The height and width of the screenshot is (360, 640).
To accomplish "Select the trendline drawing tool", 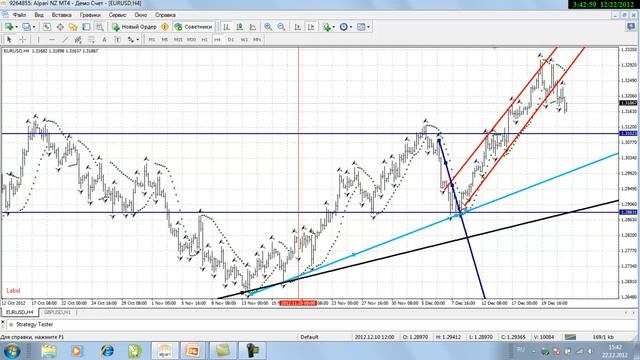I will coord(65,40).
